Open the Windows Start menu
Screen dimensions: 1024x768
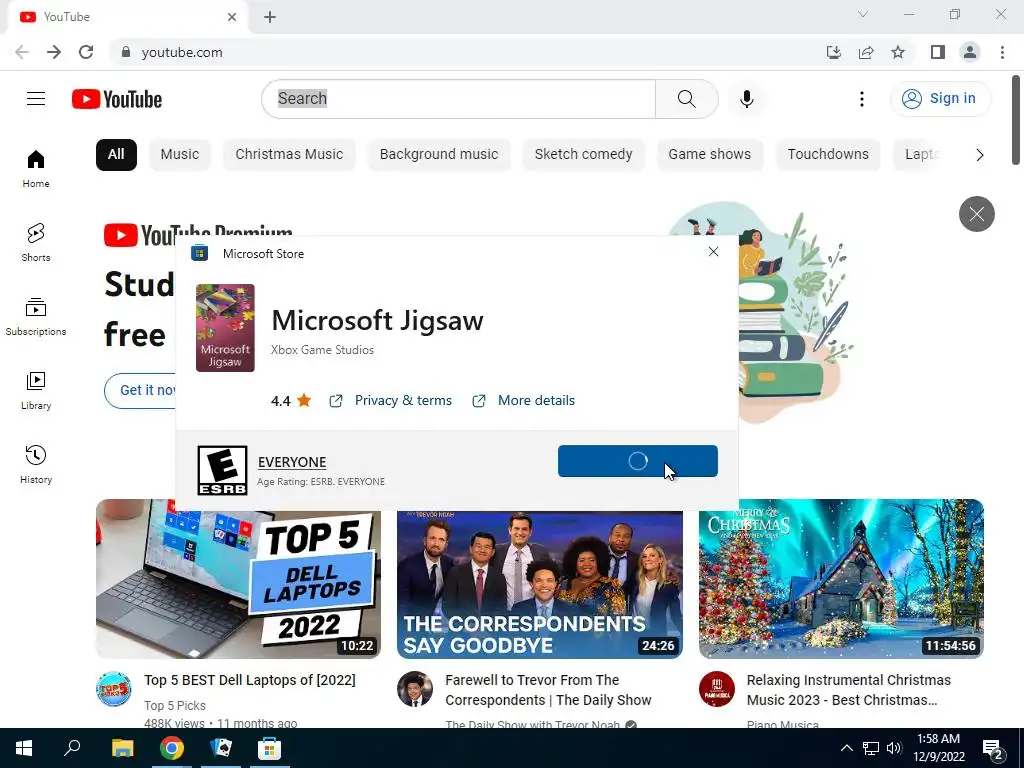coord(24,748)
